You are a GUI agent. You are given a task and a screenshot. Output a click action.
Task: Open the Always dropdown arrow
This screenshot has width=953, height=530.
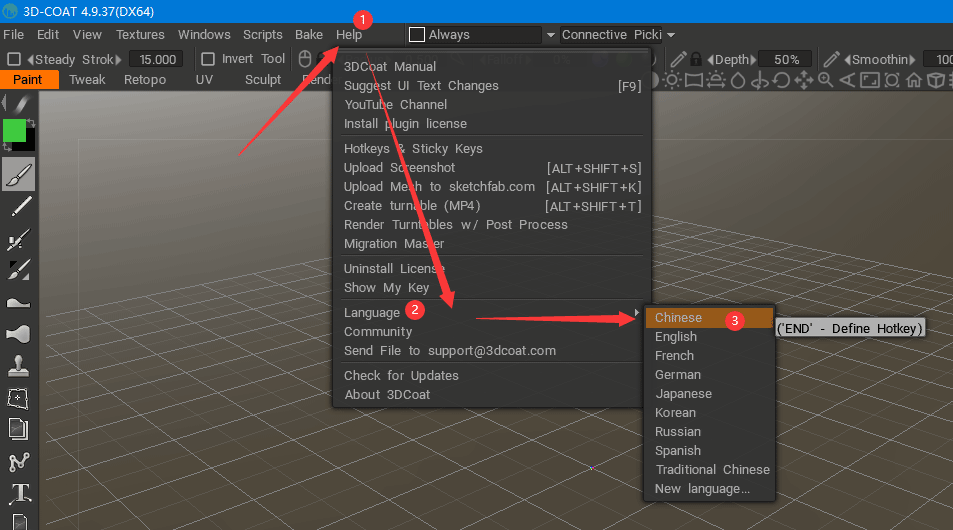(551, 35)
